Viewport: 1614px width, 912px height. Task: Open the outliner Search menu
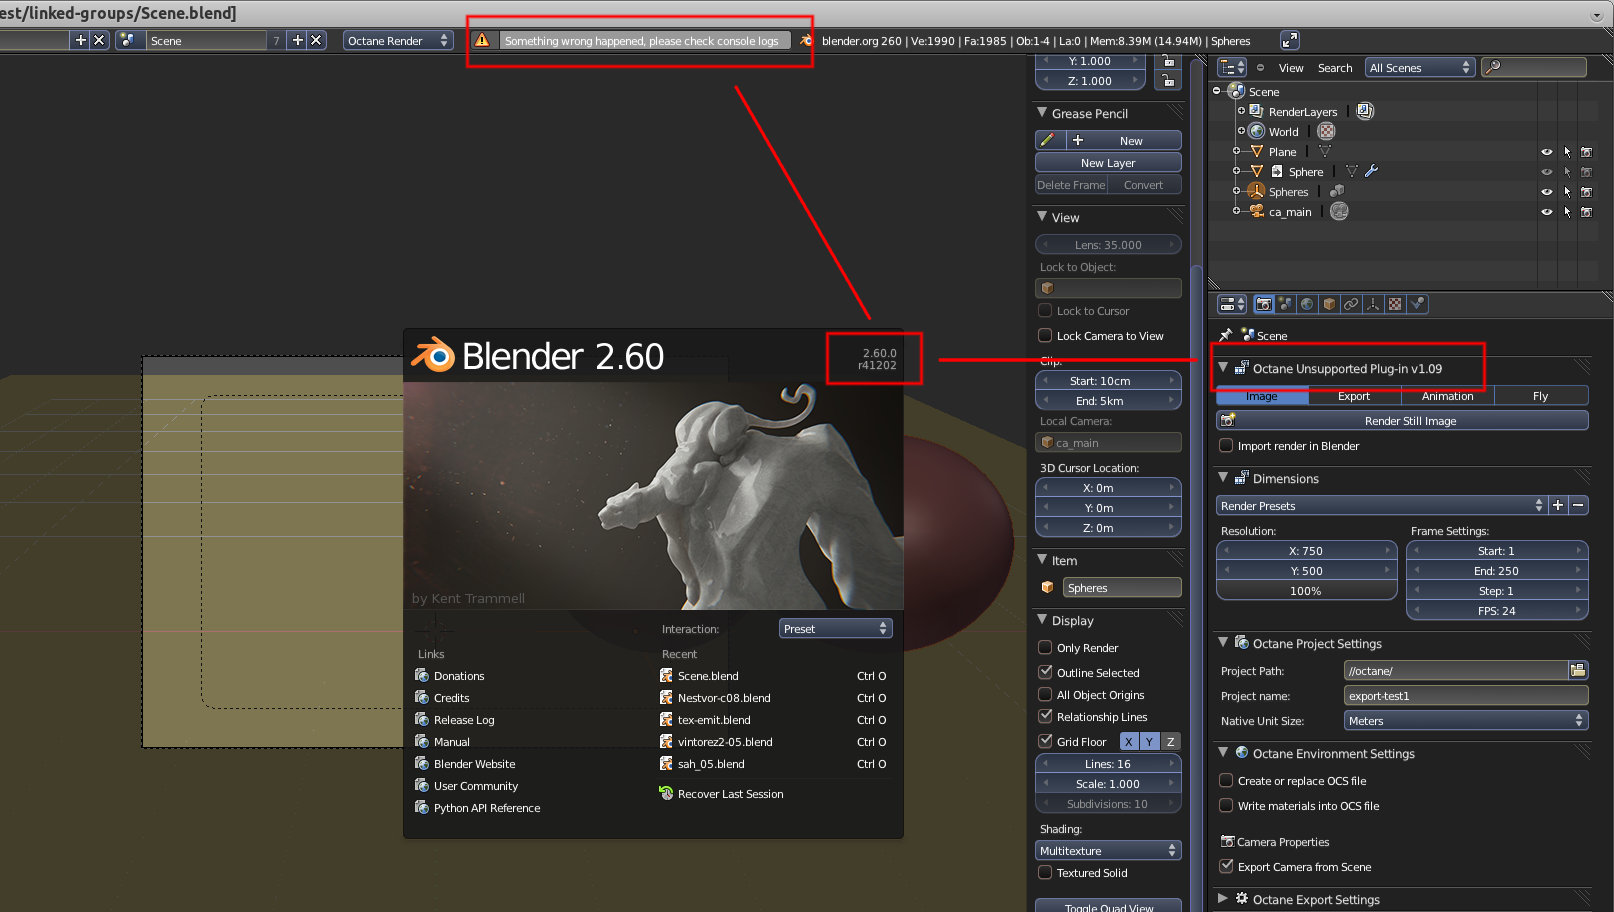tap(1335, 68)
